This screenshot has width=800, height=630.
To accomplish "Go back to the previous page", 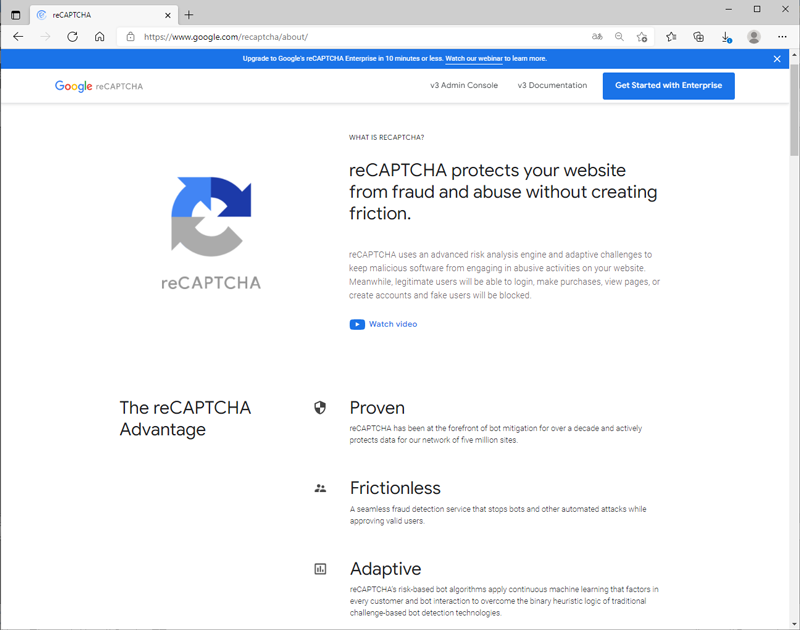I will coord(18,37).
